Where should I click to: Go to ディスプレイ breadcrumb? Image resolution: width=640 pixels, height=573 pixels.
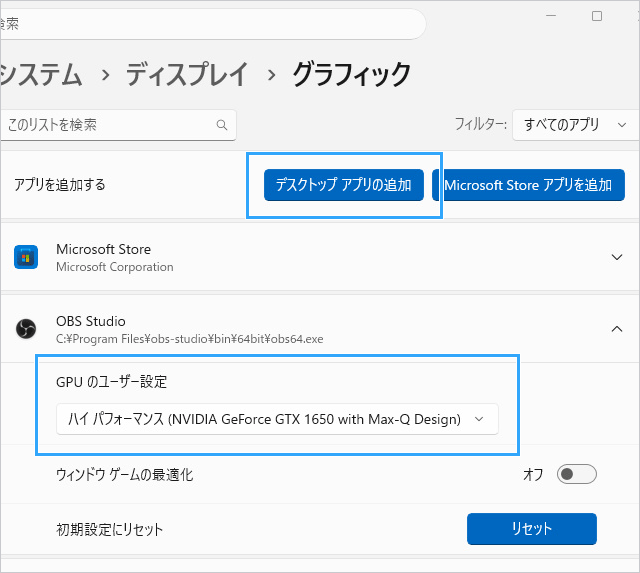point(187,74)
